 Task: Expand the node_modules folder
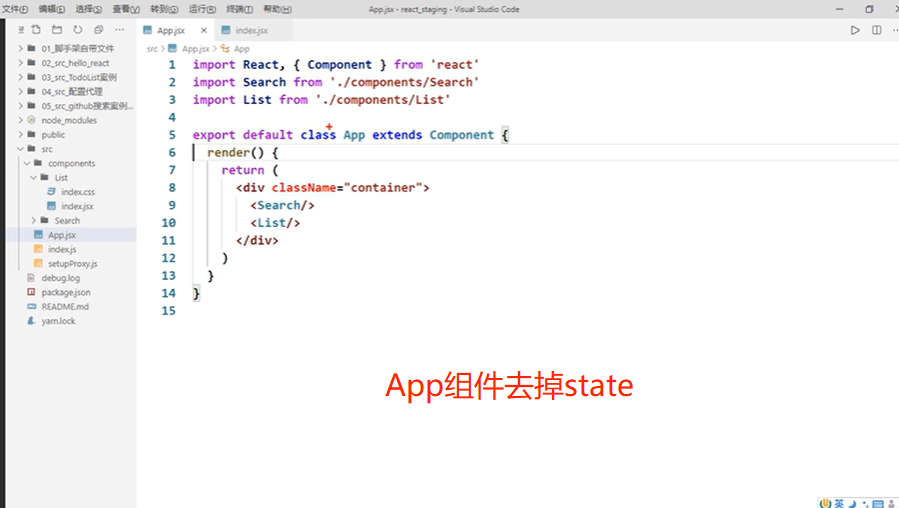click(69, 120)
